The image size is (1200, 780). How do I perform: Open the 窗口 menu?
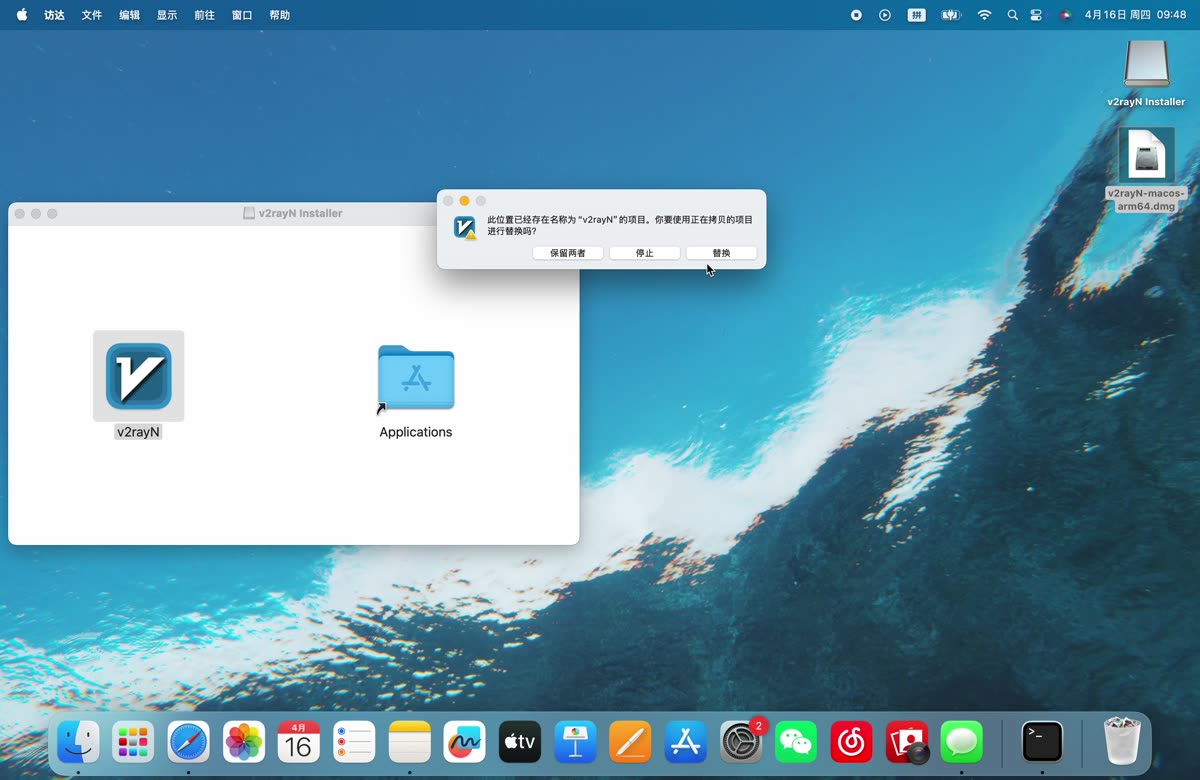(x=242, y=15)
